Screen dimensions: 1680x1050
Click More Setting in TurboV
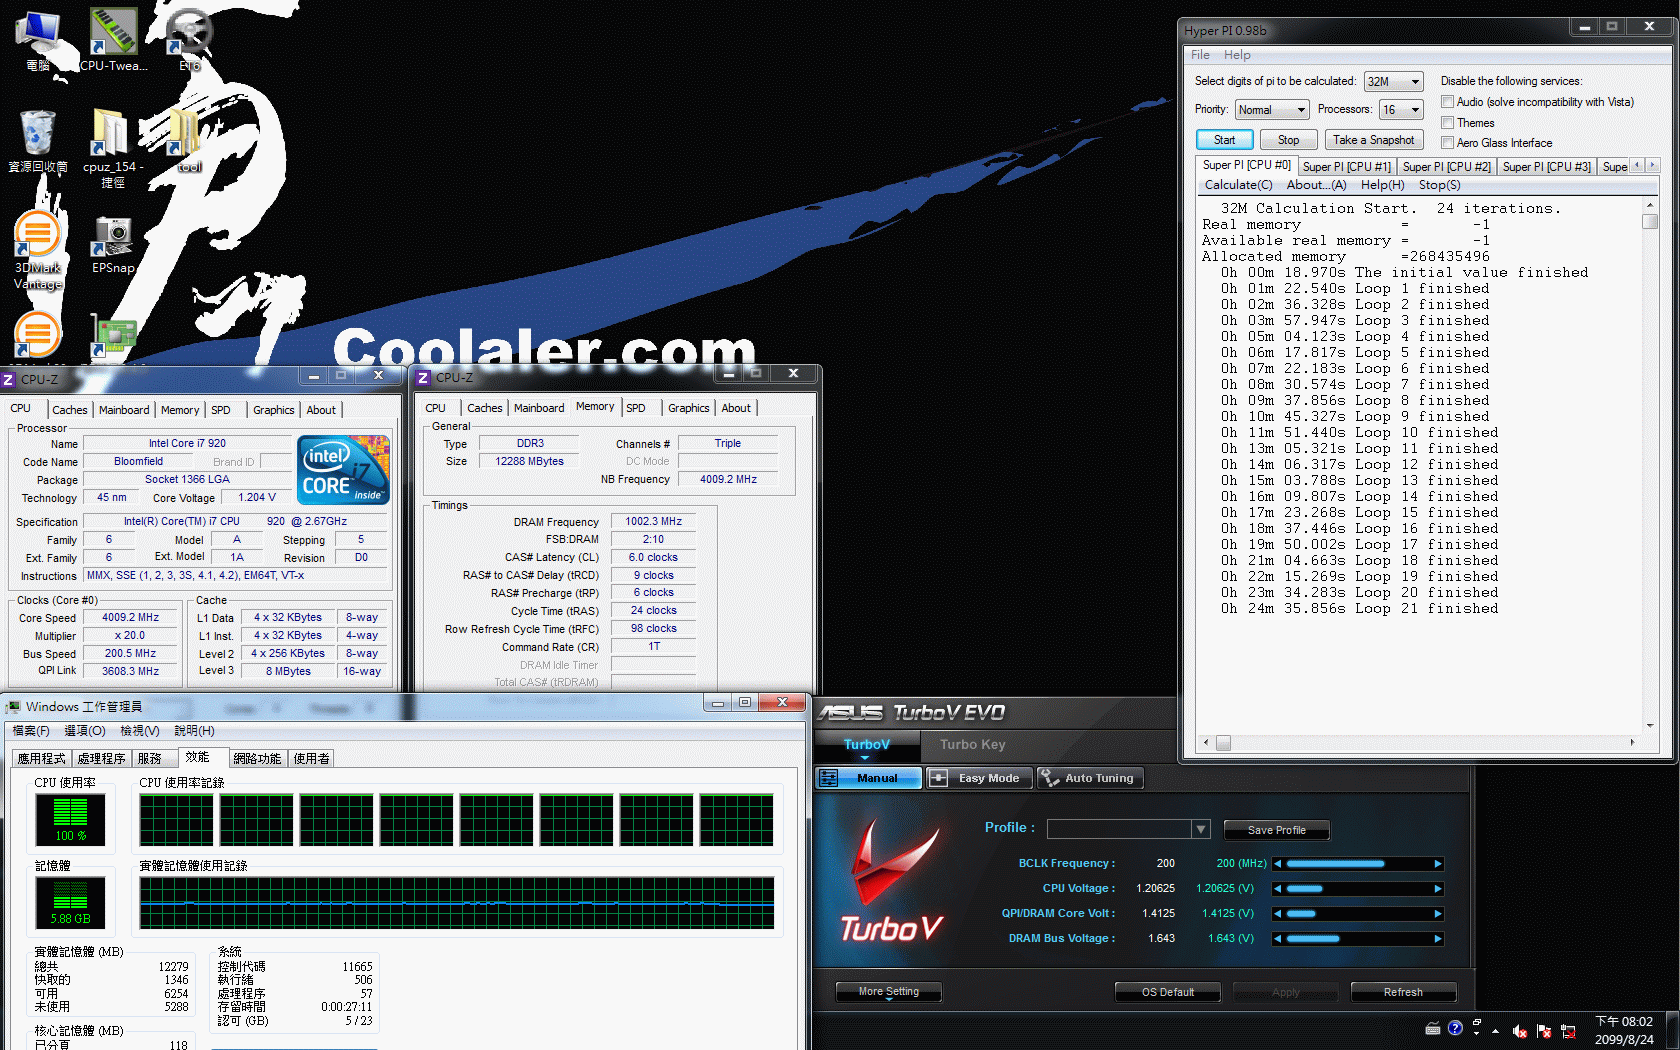pos(888,992)
